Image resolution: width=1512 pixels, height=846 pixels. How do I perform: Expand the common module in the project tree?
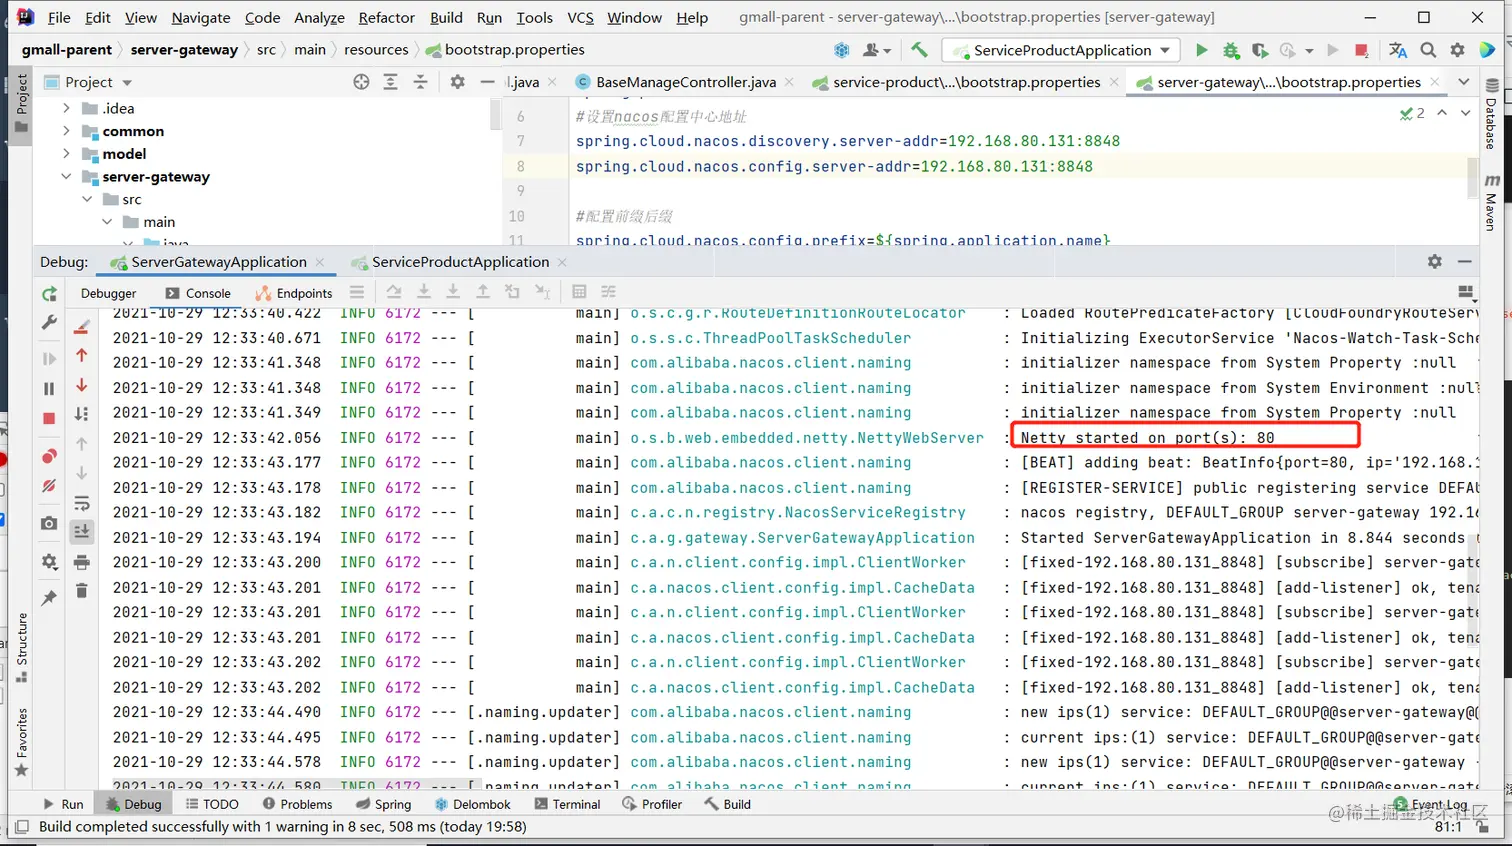[x=67, y=131]
